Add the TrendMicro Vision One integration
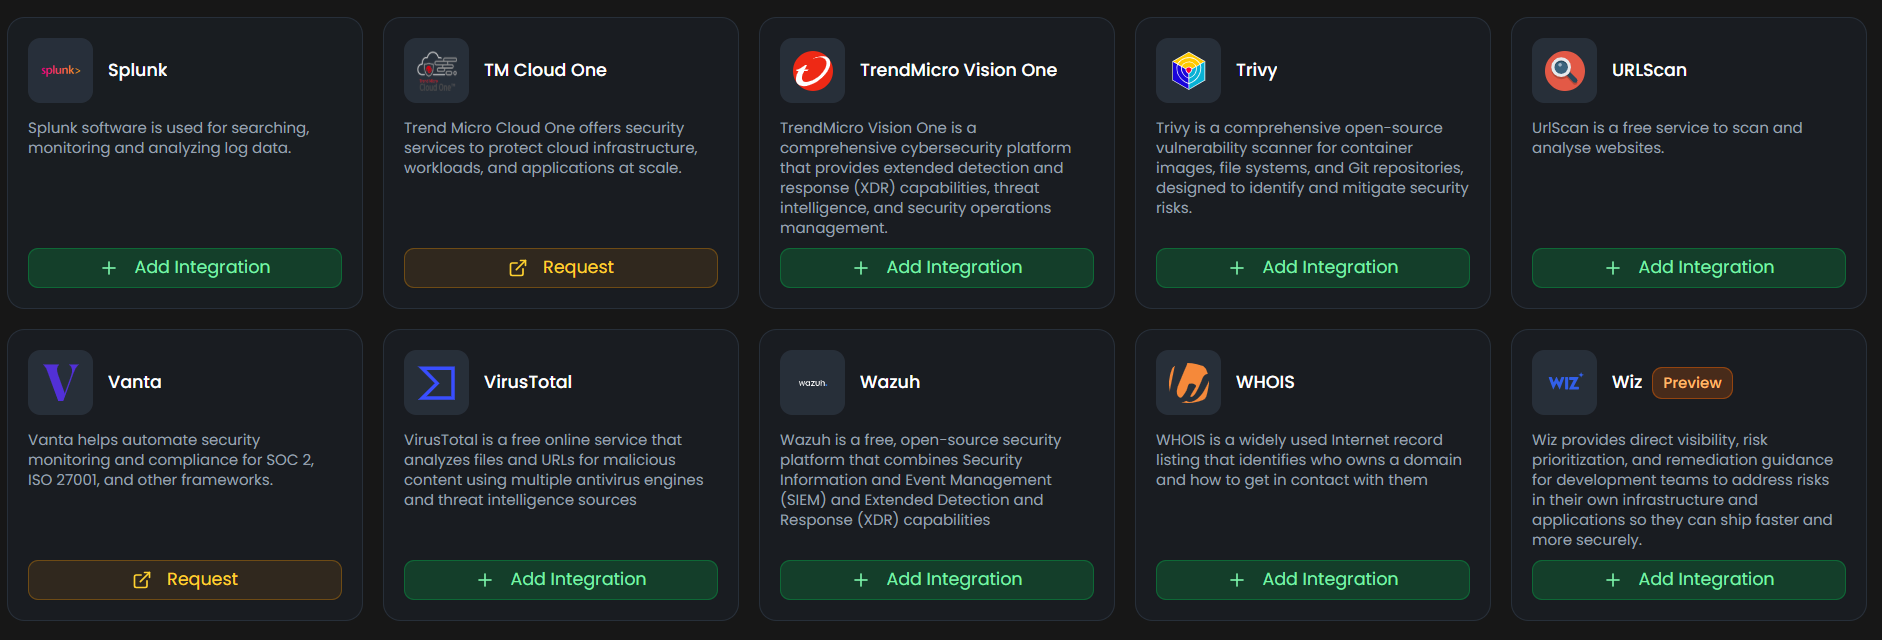The width and height of the screenshot is (1882, 640). [937, 268]
